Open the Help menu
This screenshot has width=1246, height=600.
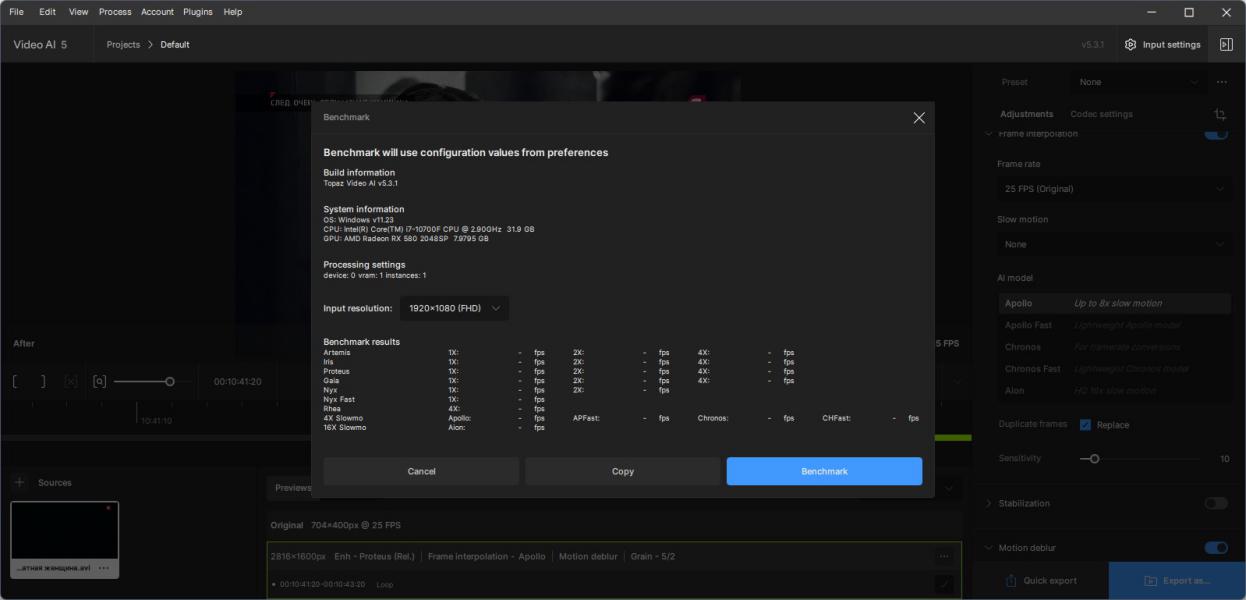click(x=233, y=12)
